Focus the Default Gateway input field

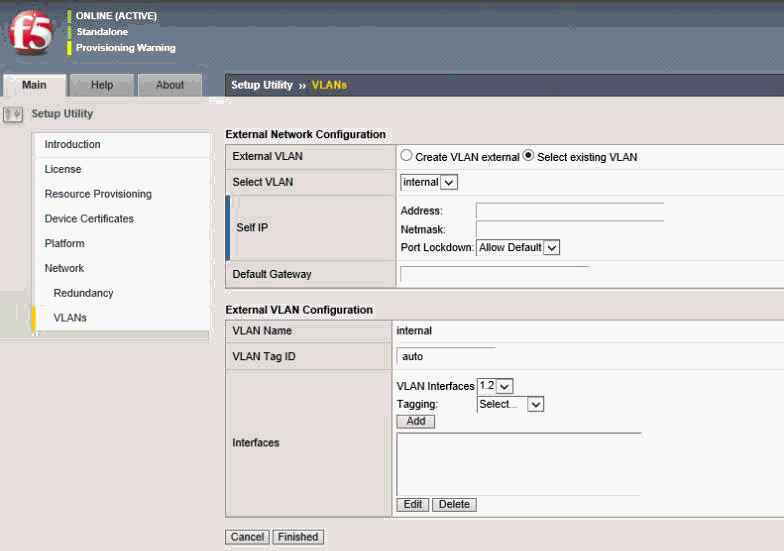click(494, 274)
